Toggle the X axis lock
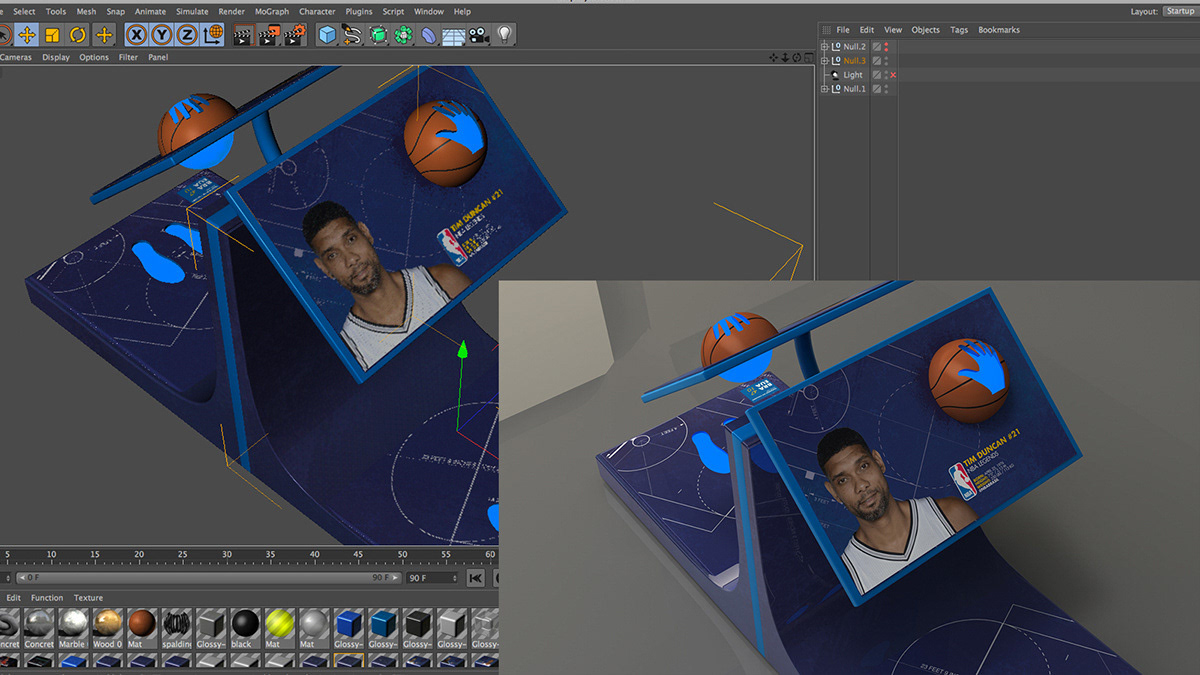This screenshot has height=675, width=1200. (x=136, y=35)
